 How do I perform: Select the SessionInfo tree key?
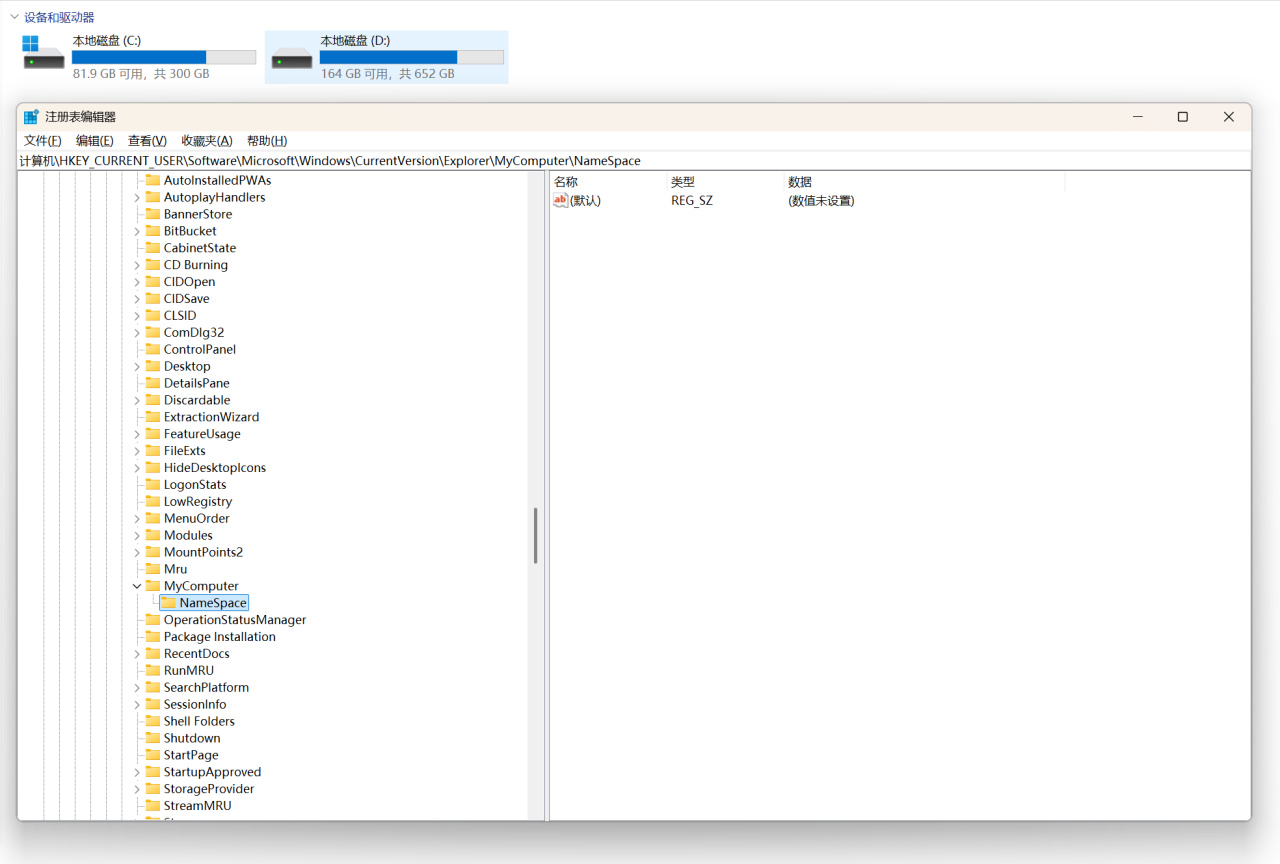pos(195,704)
